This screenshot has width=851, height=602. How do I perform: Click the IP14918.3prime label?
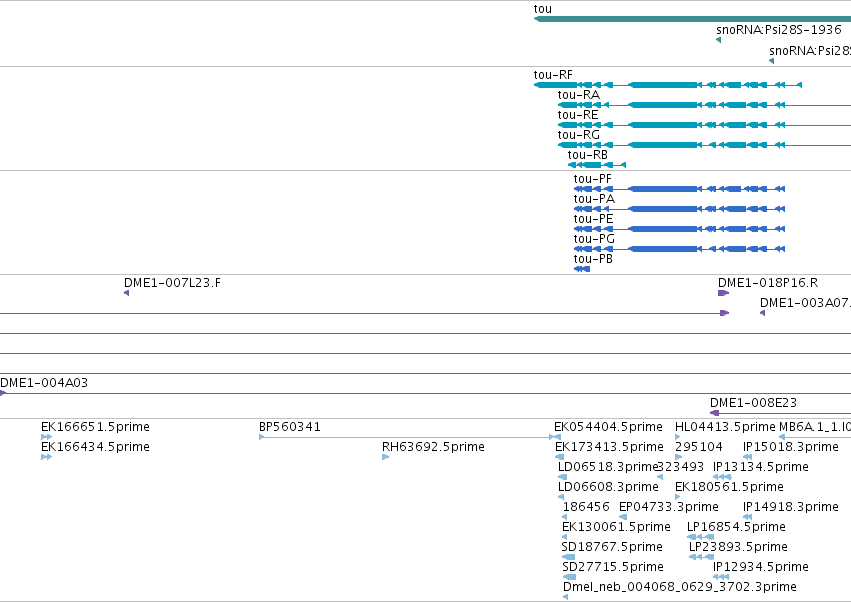click(791, 508)
